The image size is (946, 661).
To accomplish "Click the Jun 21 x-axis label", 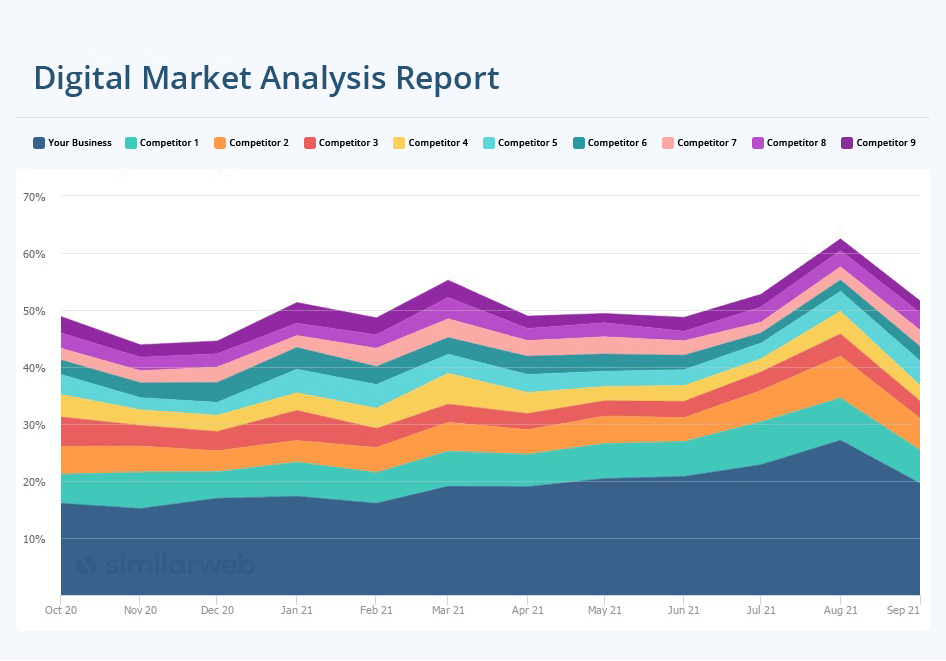I will 683,610.
